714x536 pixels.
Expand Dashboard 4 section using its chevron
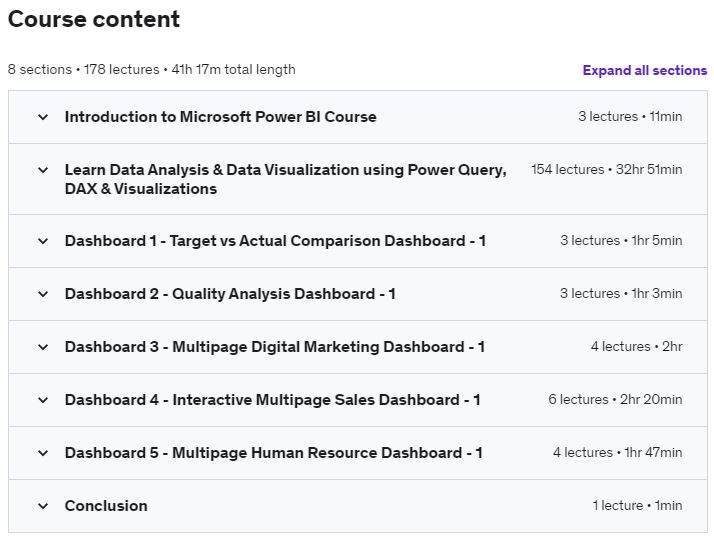click(x=43, y=400)
